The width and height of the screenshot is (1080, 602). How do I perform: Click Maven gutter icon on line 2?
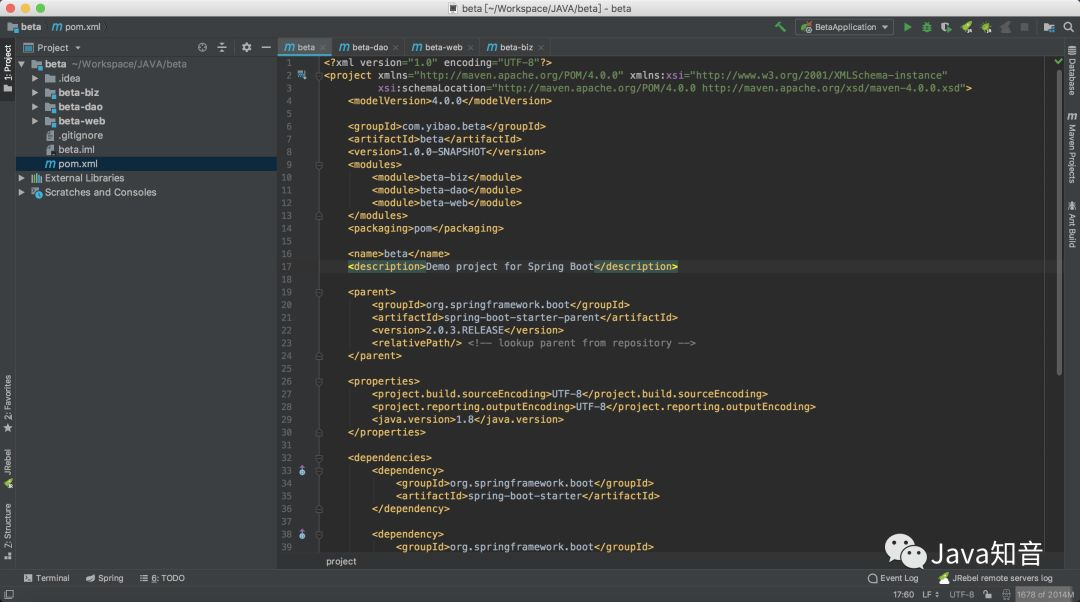pyautogui.click(x=302, y=75)
